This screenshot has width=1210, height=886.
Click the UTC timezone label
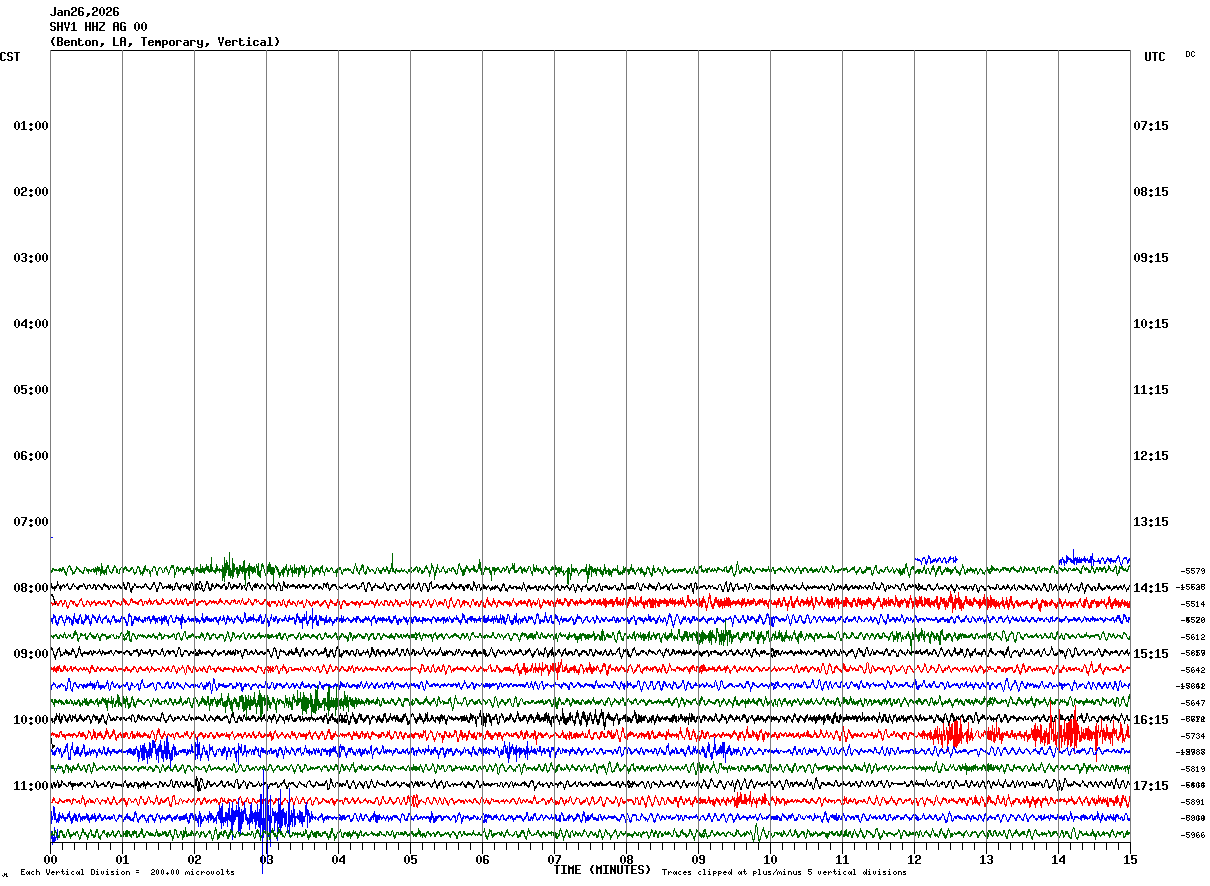pyautogui.click(x=1155, y=57)
